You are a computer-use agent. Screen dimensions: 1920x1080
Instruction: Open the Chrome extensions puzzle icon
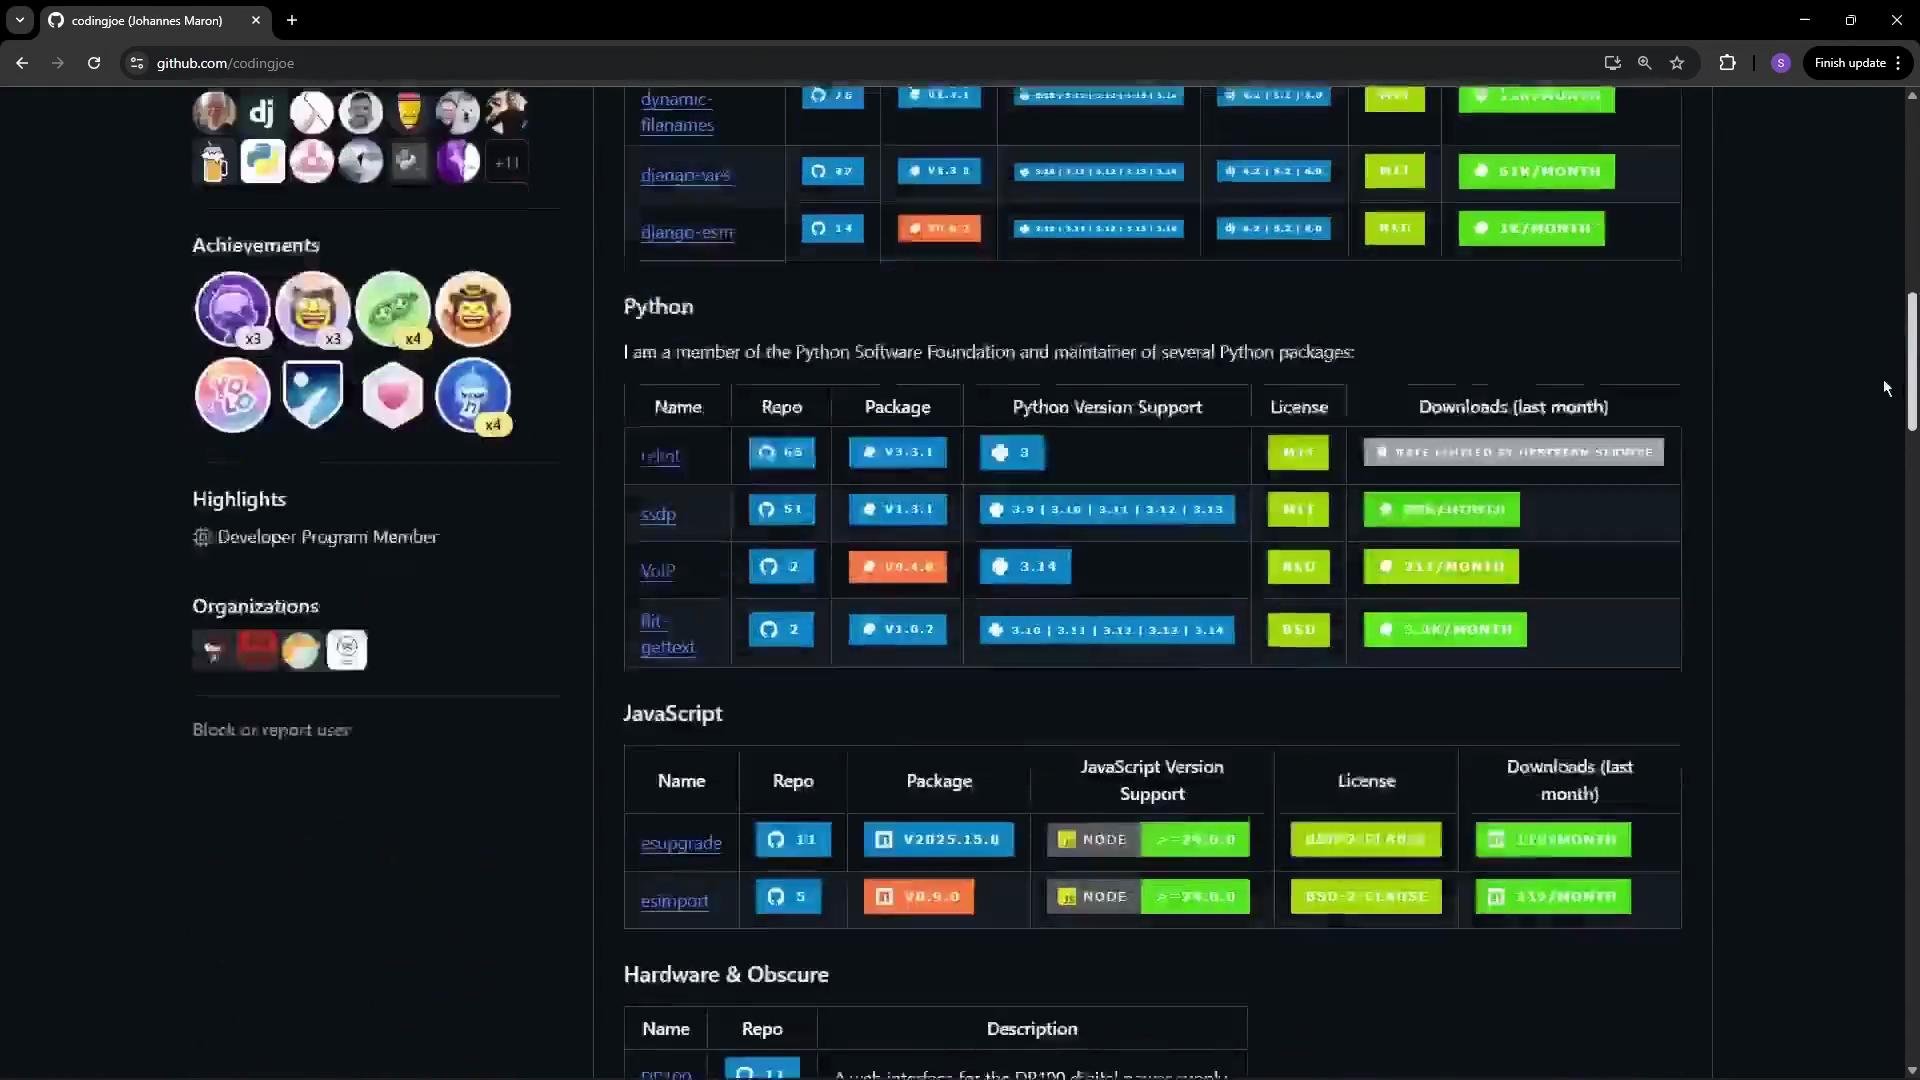[x=1727, y=63]
